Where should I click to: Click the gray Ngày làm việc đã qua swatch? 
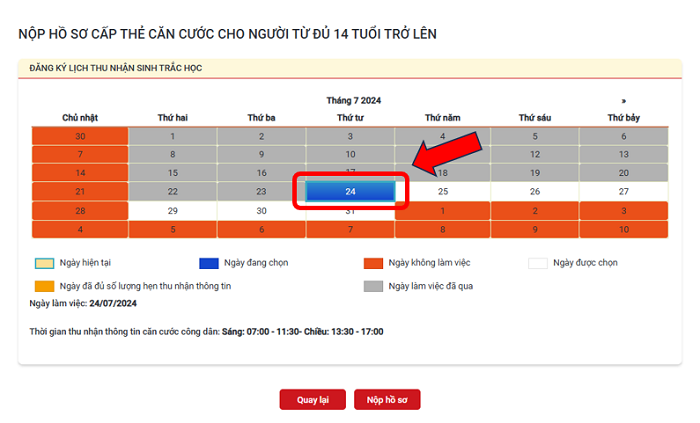373,285
